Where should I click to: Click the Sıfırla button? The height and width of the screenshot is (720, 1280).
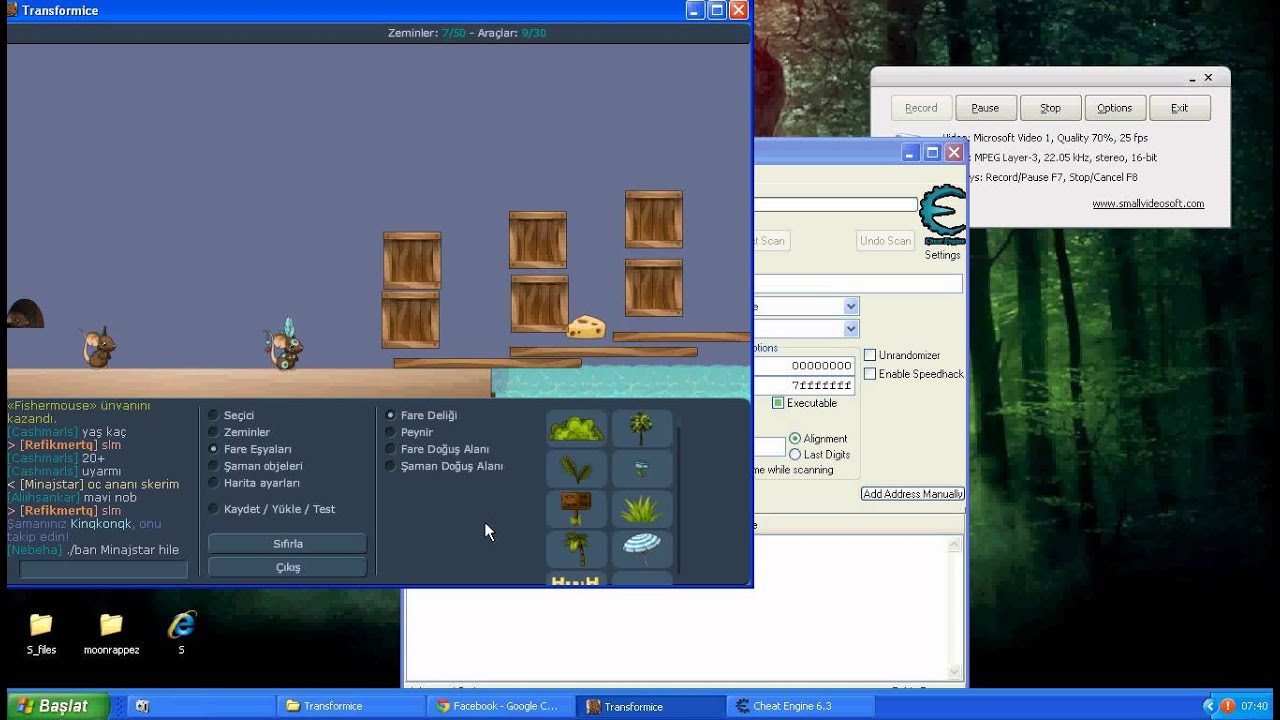point(287,544)
